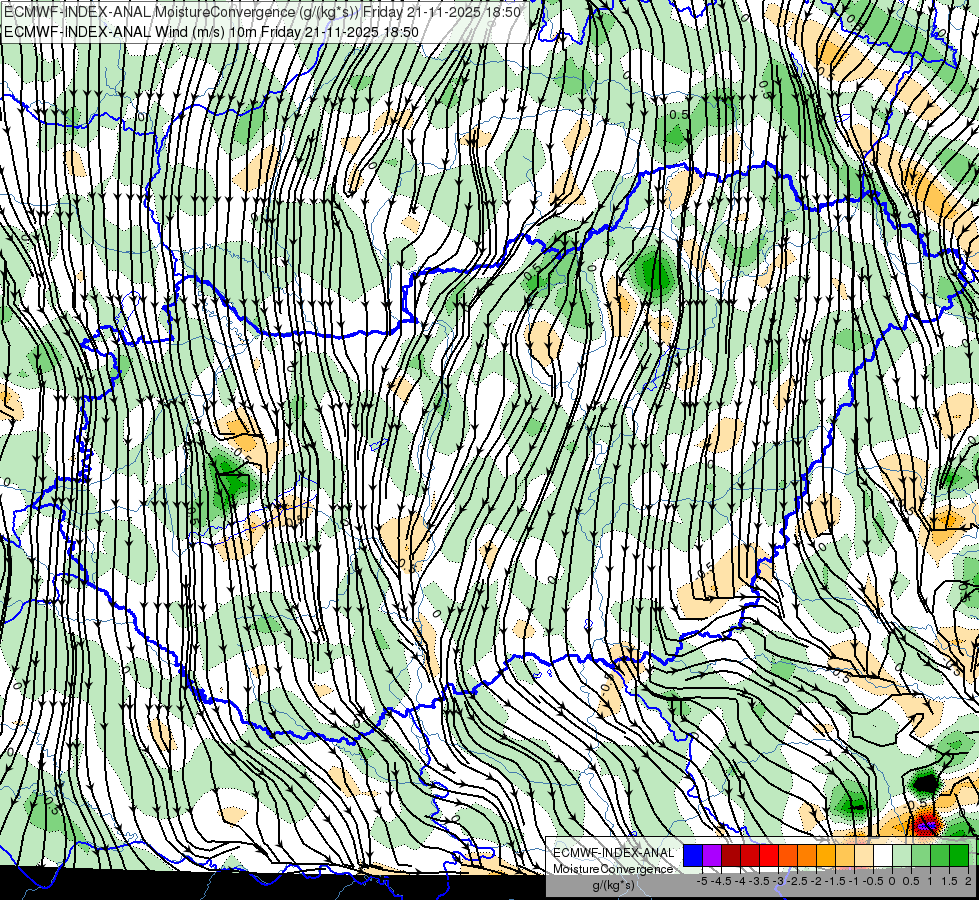Click the legend tick label '-2'
979x900 pixels.
[x=817, y=881]
